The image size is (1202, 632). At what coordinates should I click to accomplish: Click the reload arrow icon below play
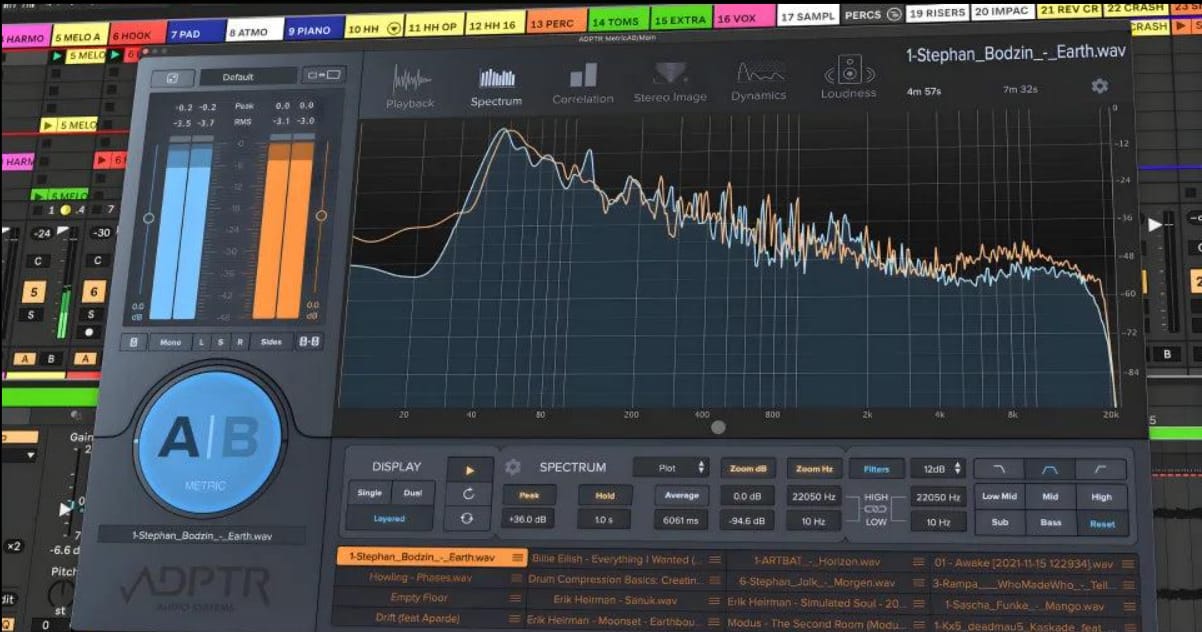(469, 494)
